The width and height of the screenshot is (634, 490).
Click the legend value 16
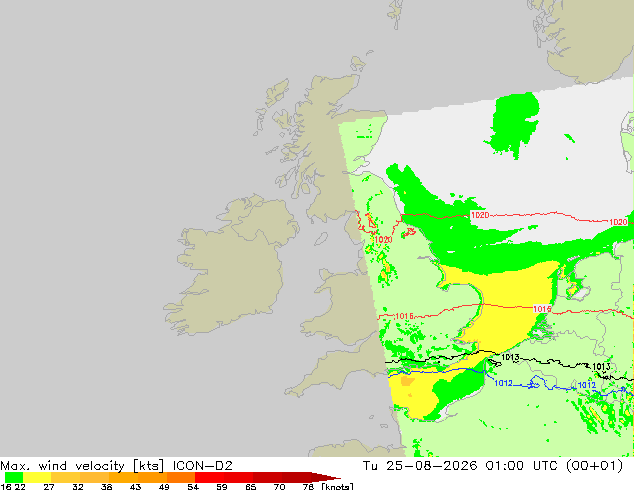(x=6, y=487)
